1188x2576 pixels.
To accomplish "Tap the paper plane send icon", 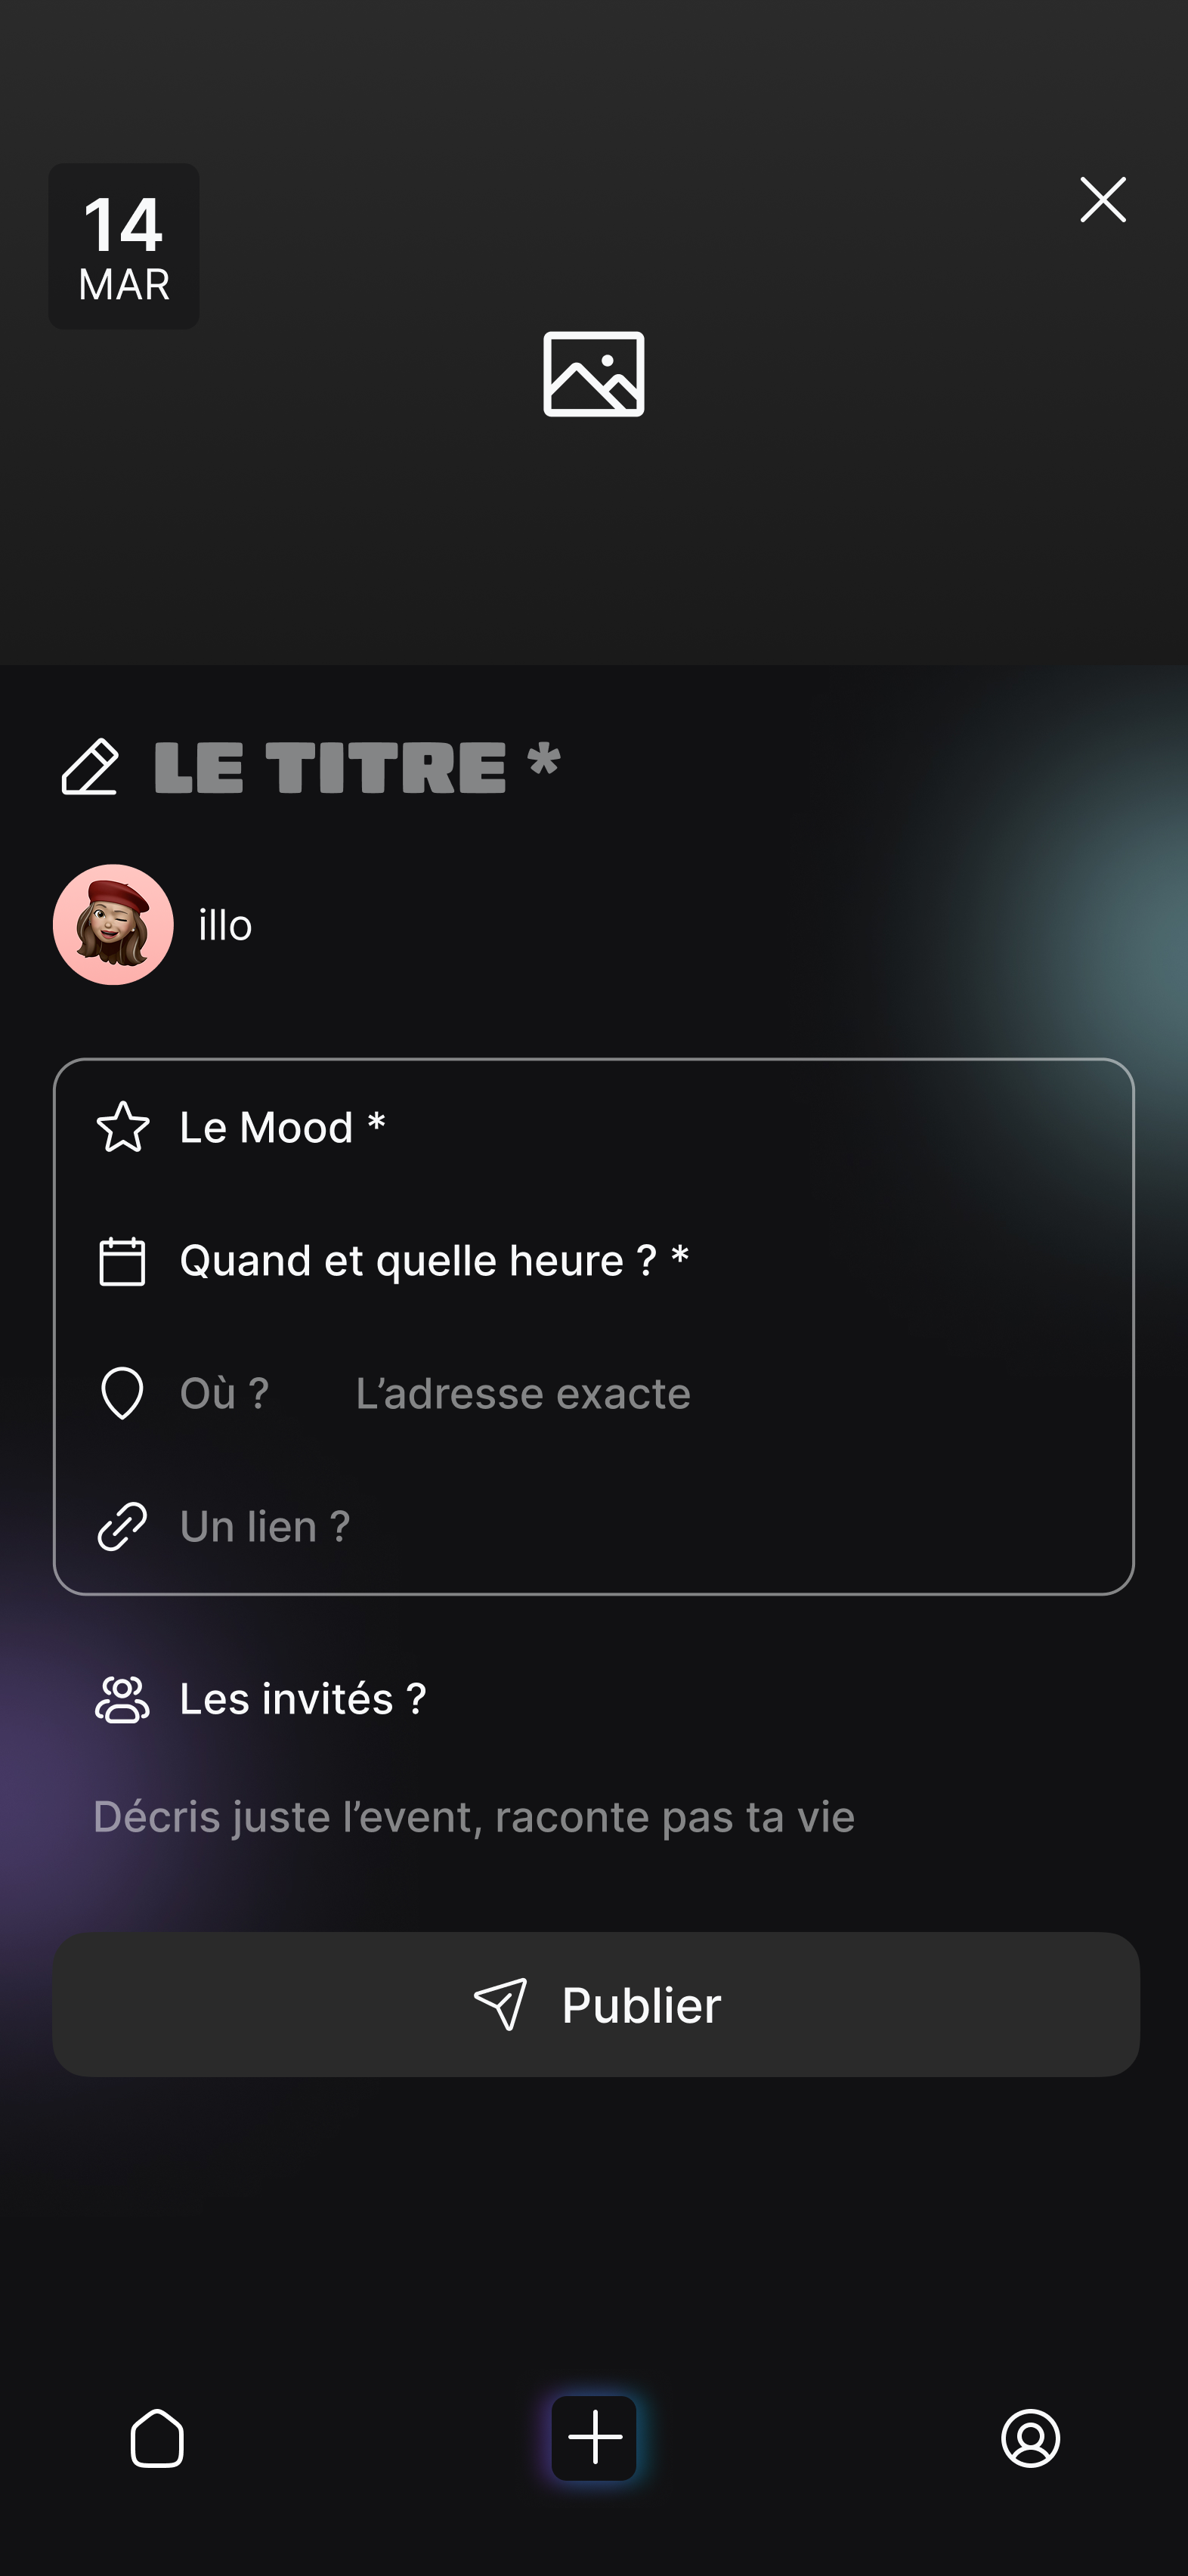I will pos(500,2004).
